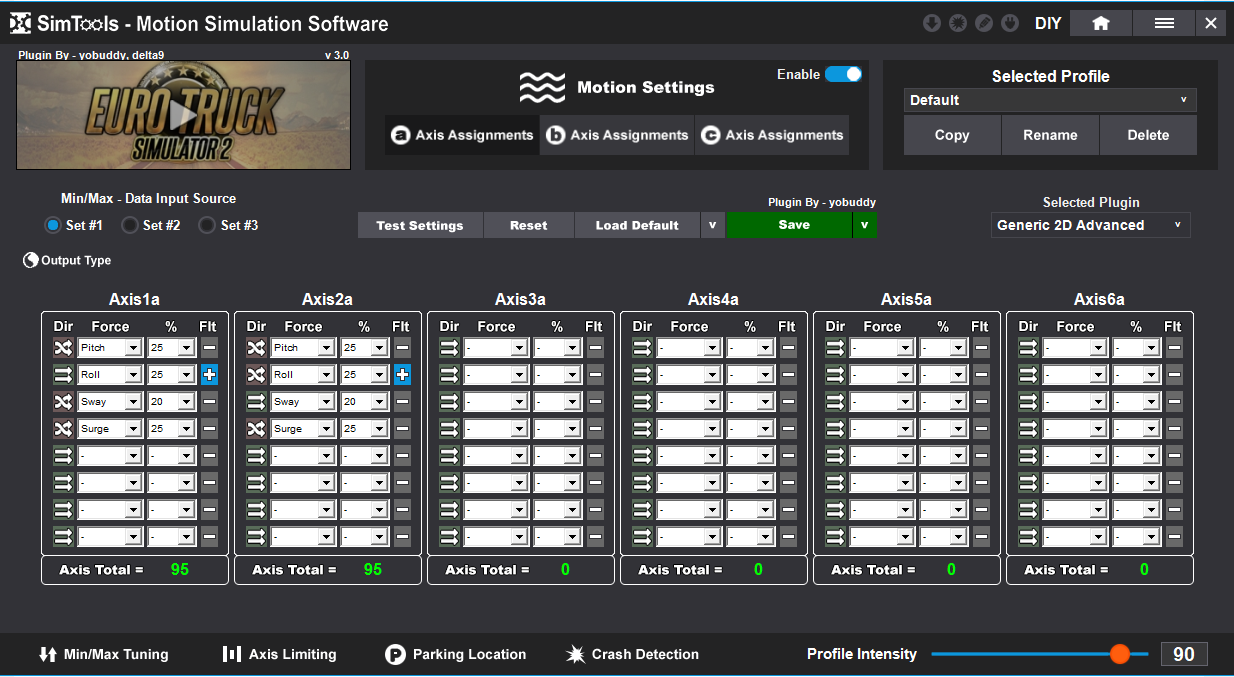Viewport: 1234px width, 677px height.
Task: Toggle direction icon for Axis1a Pitch row
Action: coord(64,348)
